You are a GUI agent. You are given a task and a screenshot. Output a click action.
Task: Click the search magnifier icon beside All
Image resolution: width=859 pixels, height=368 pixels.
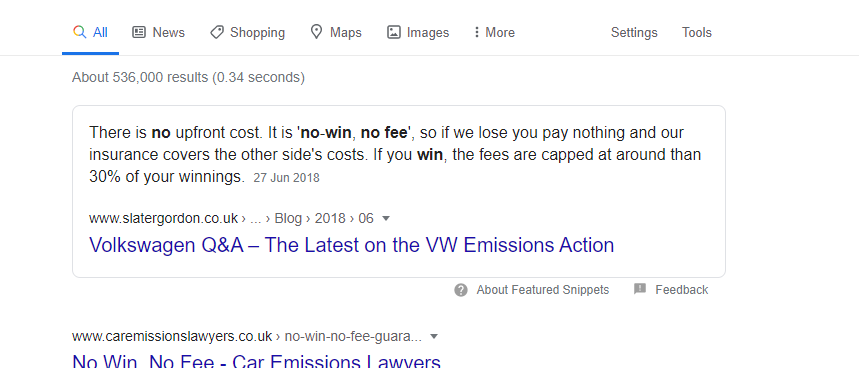click(79, 32)
